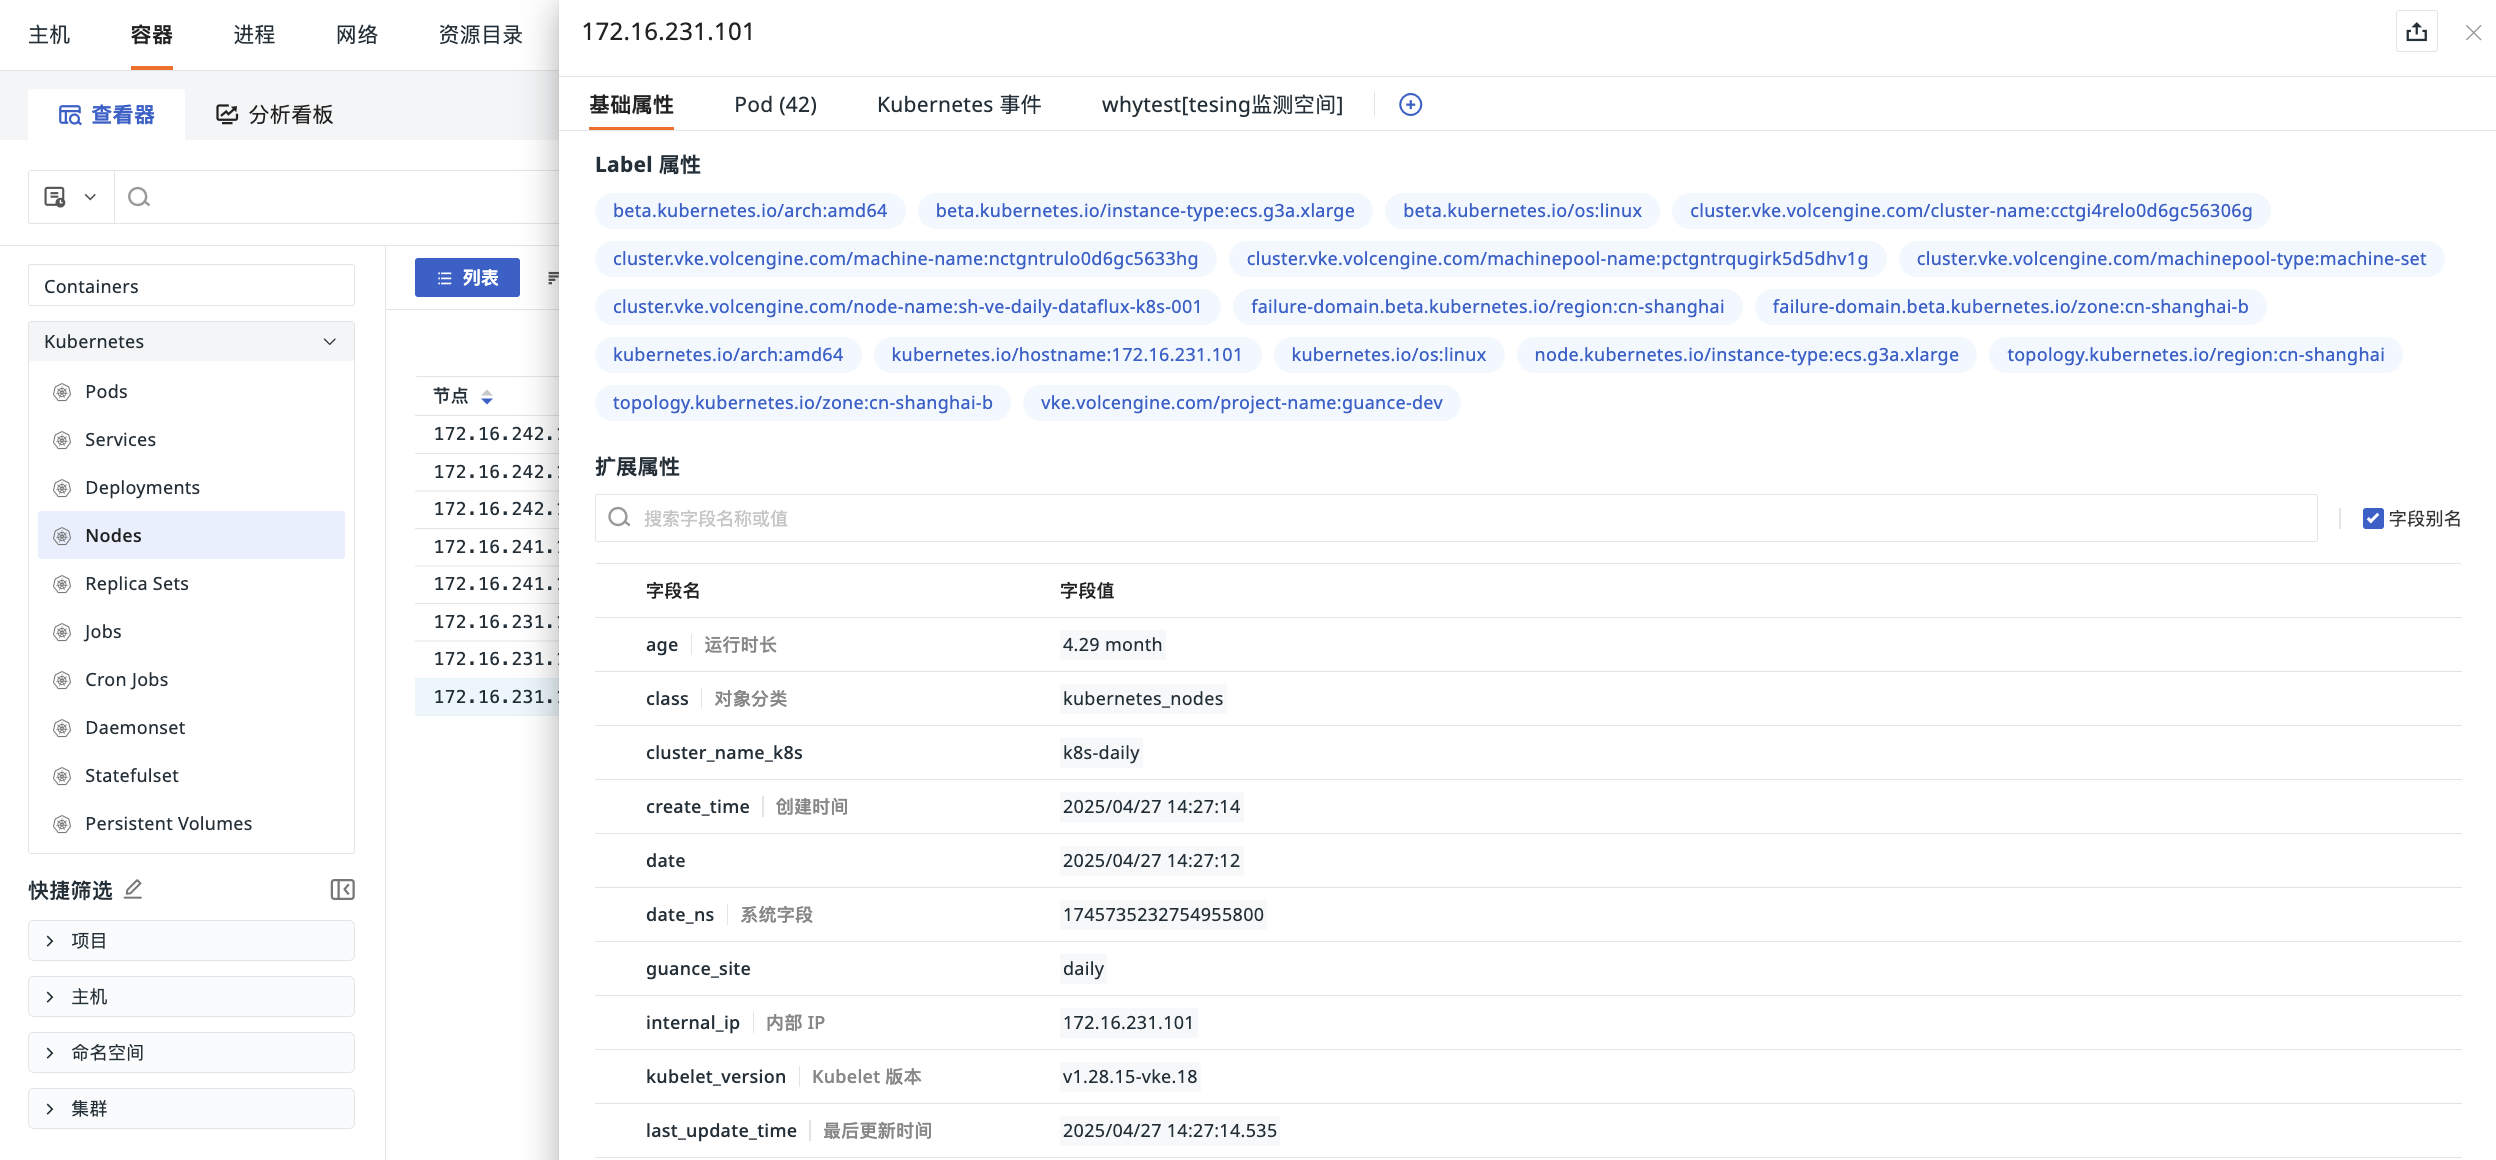Select the 基础属性 tab
The width and height of the screenshot is (2496, 1160).
(x=631, y=104)
